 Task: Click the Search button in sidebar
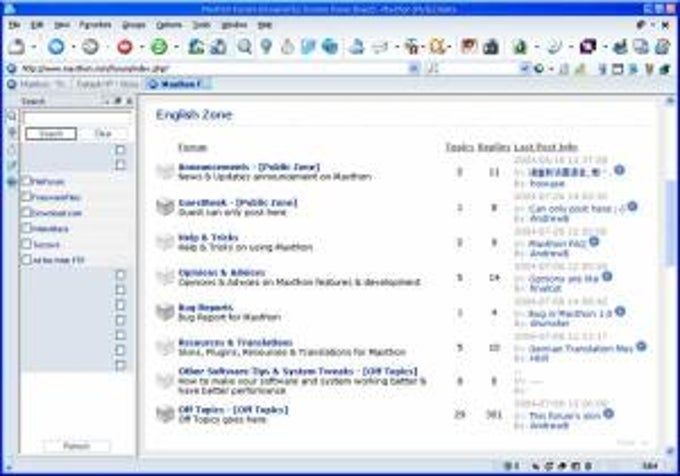pos(51,134)
